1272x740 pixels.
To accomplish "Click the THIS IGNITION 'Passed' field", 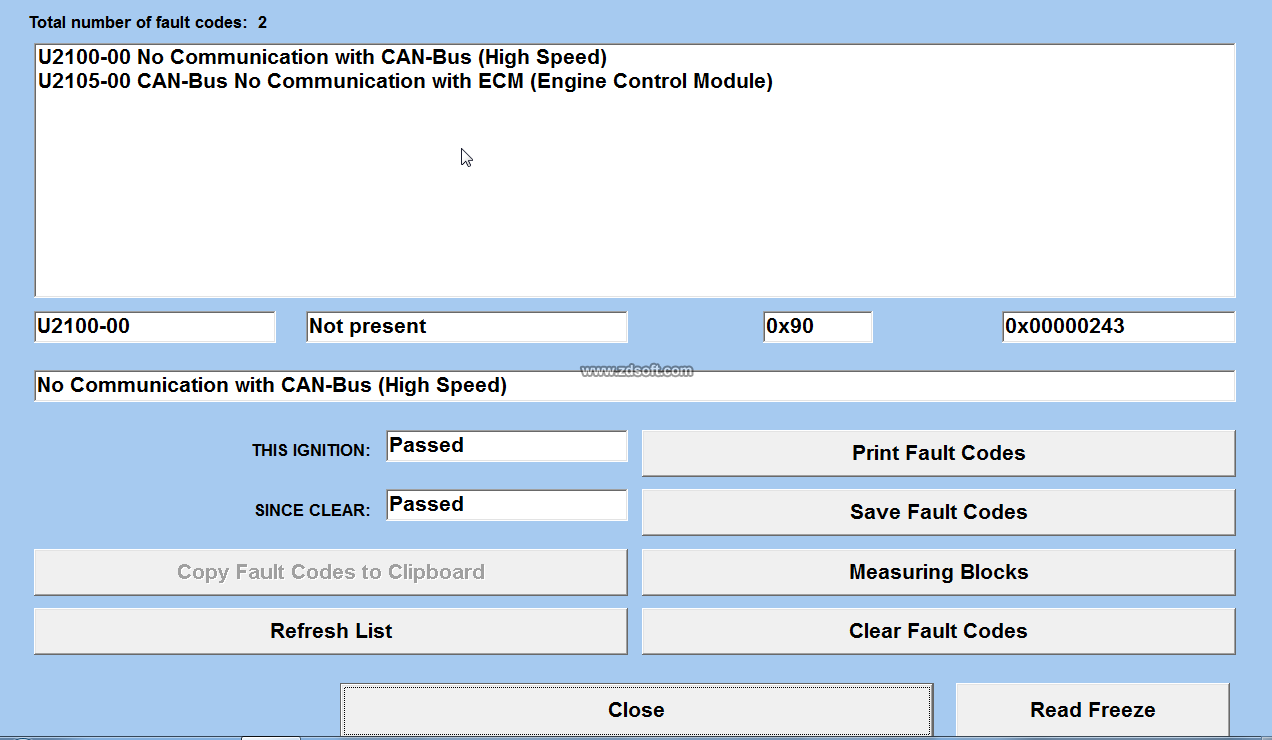I will tap(506, 446).
